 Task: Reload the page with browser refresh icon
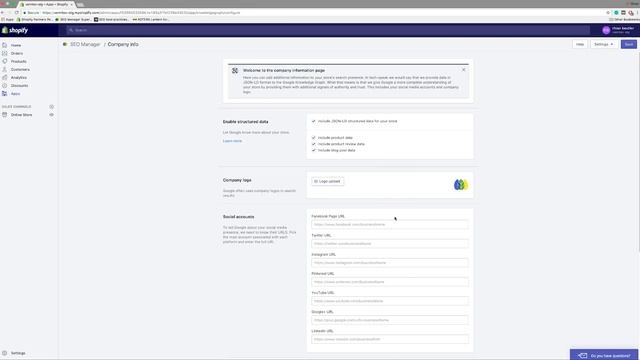coord(17,13)
